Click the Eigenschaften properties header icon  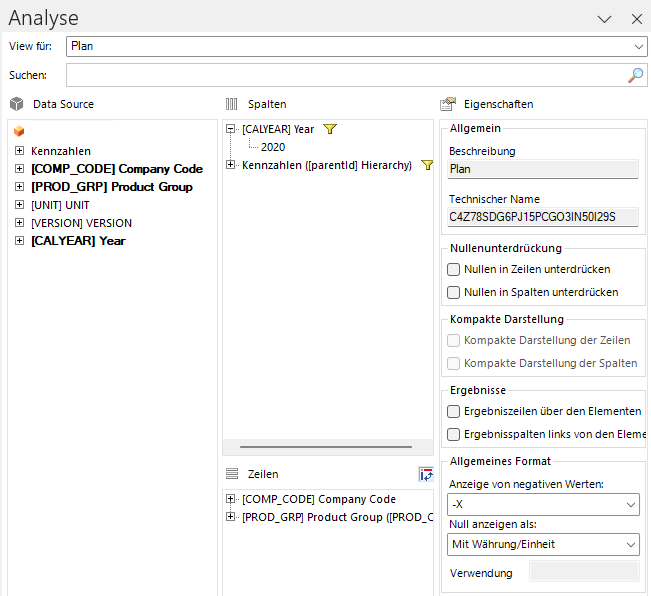click(448, 104)
